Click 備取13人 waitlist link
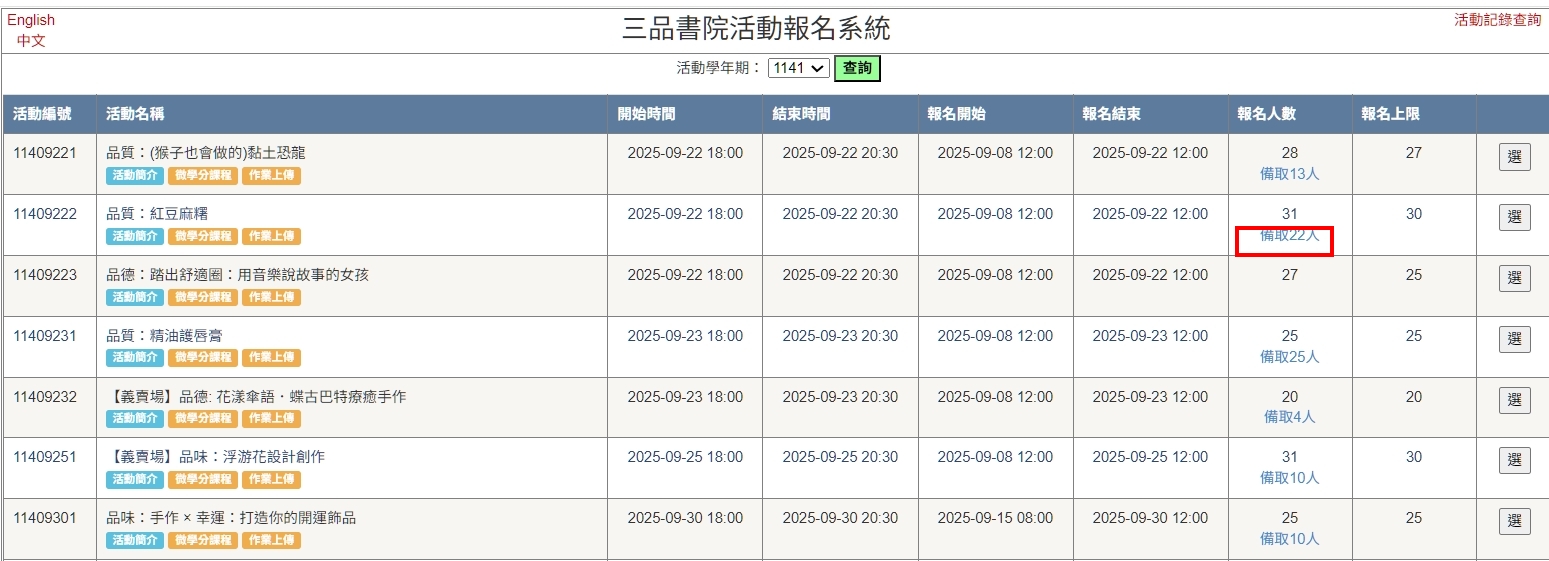This screenshot has height=561, width=1549. (x=1289, y=174)
